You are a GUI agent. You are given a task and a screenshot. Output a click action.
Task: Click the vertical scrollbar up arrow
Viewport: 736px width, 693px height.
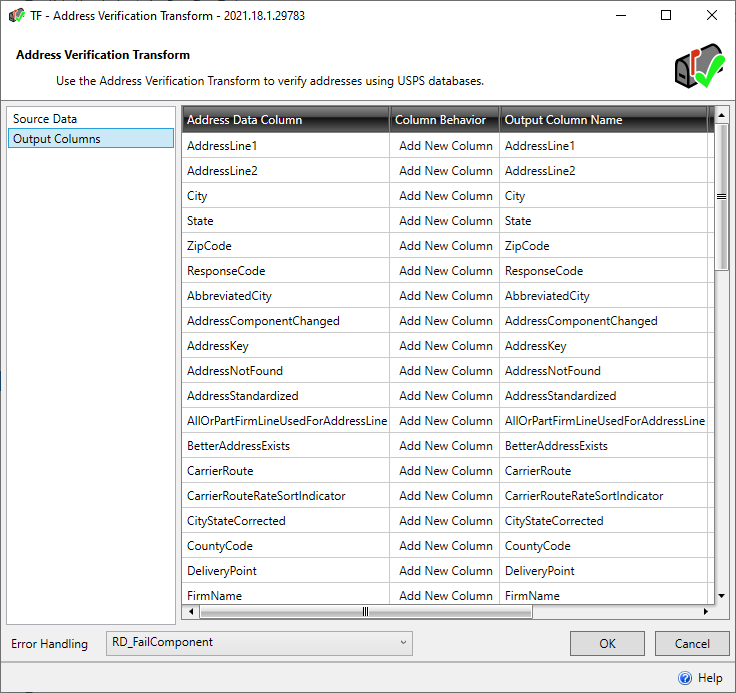pyautogui.click(x=721, y=115)
